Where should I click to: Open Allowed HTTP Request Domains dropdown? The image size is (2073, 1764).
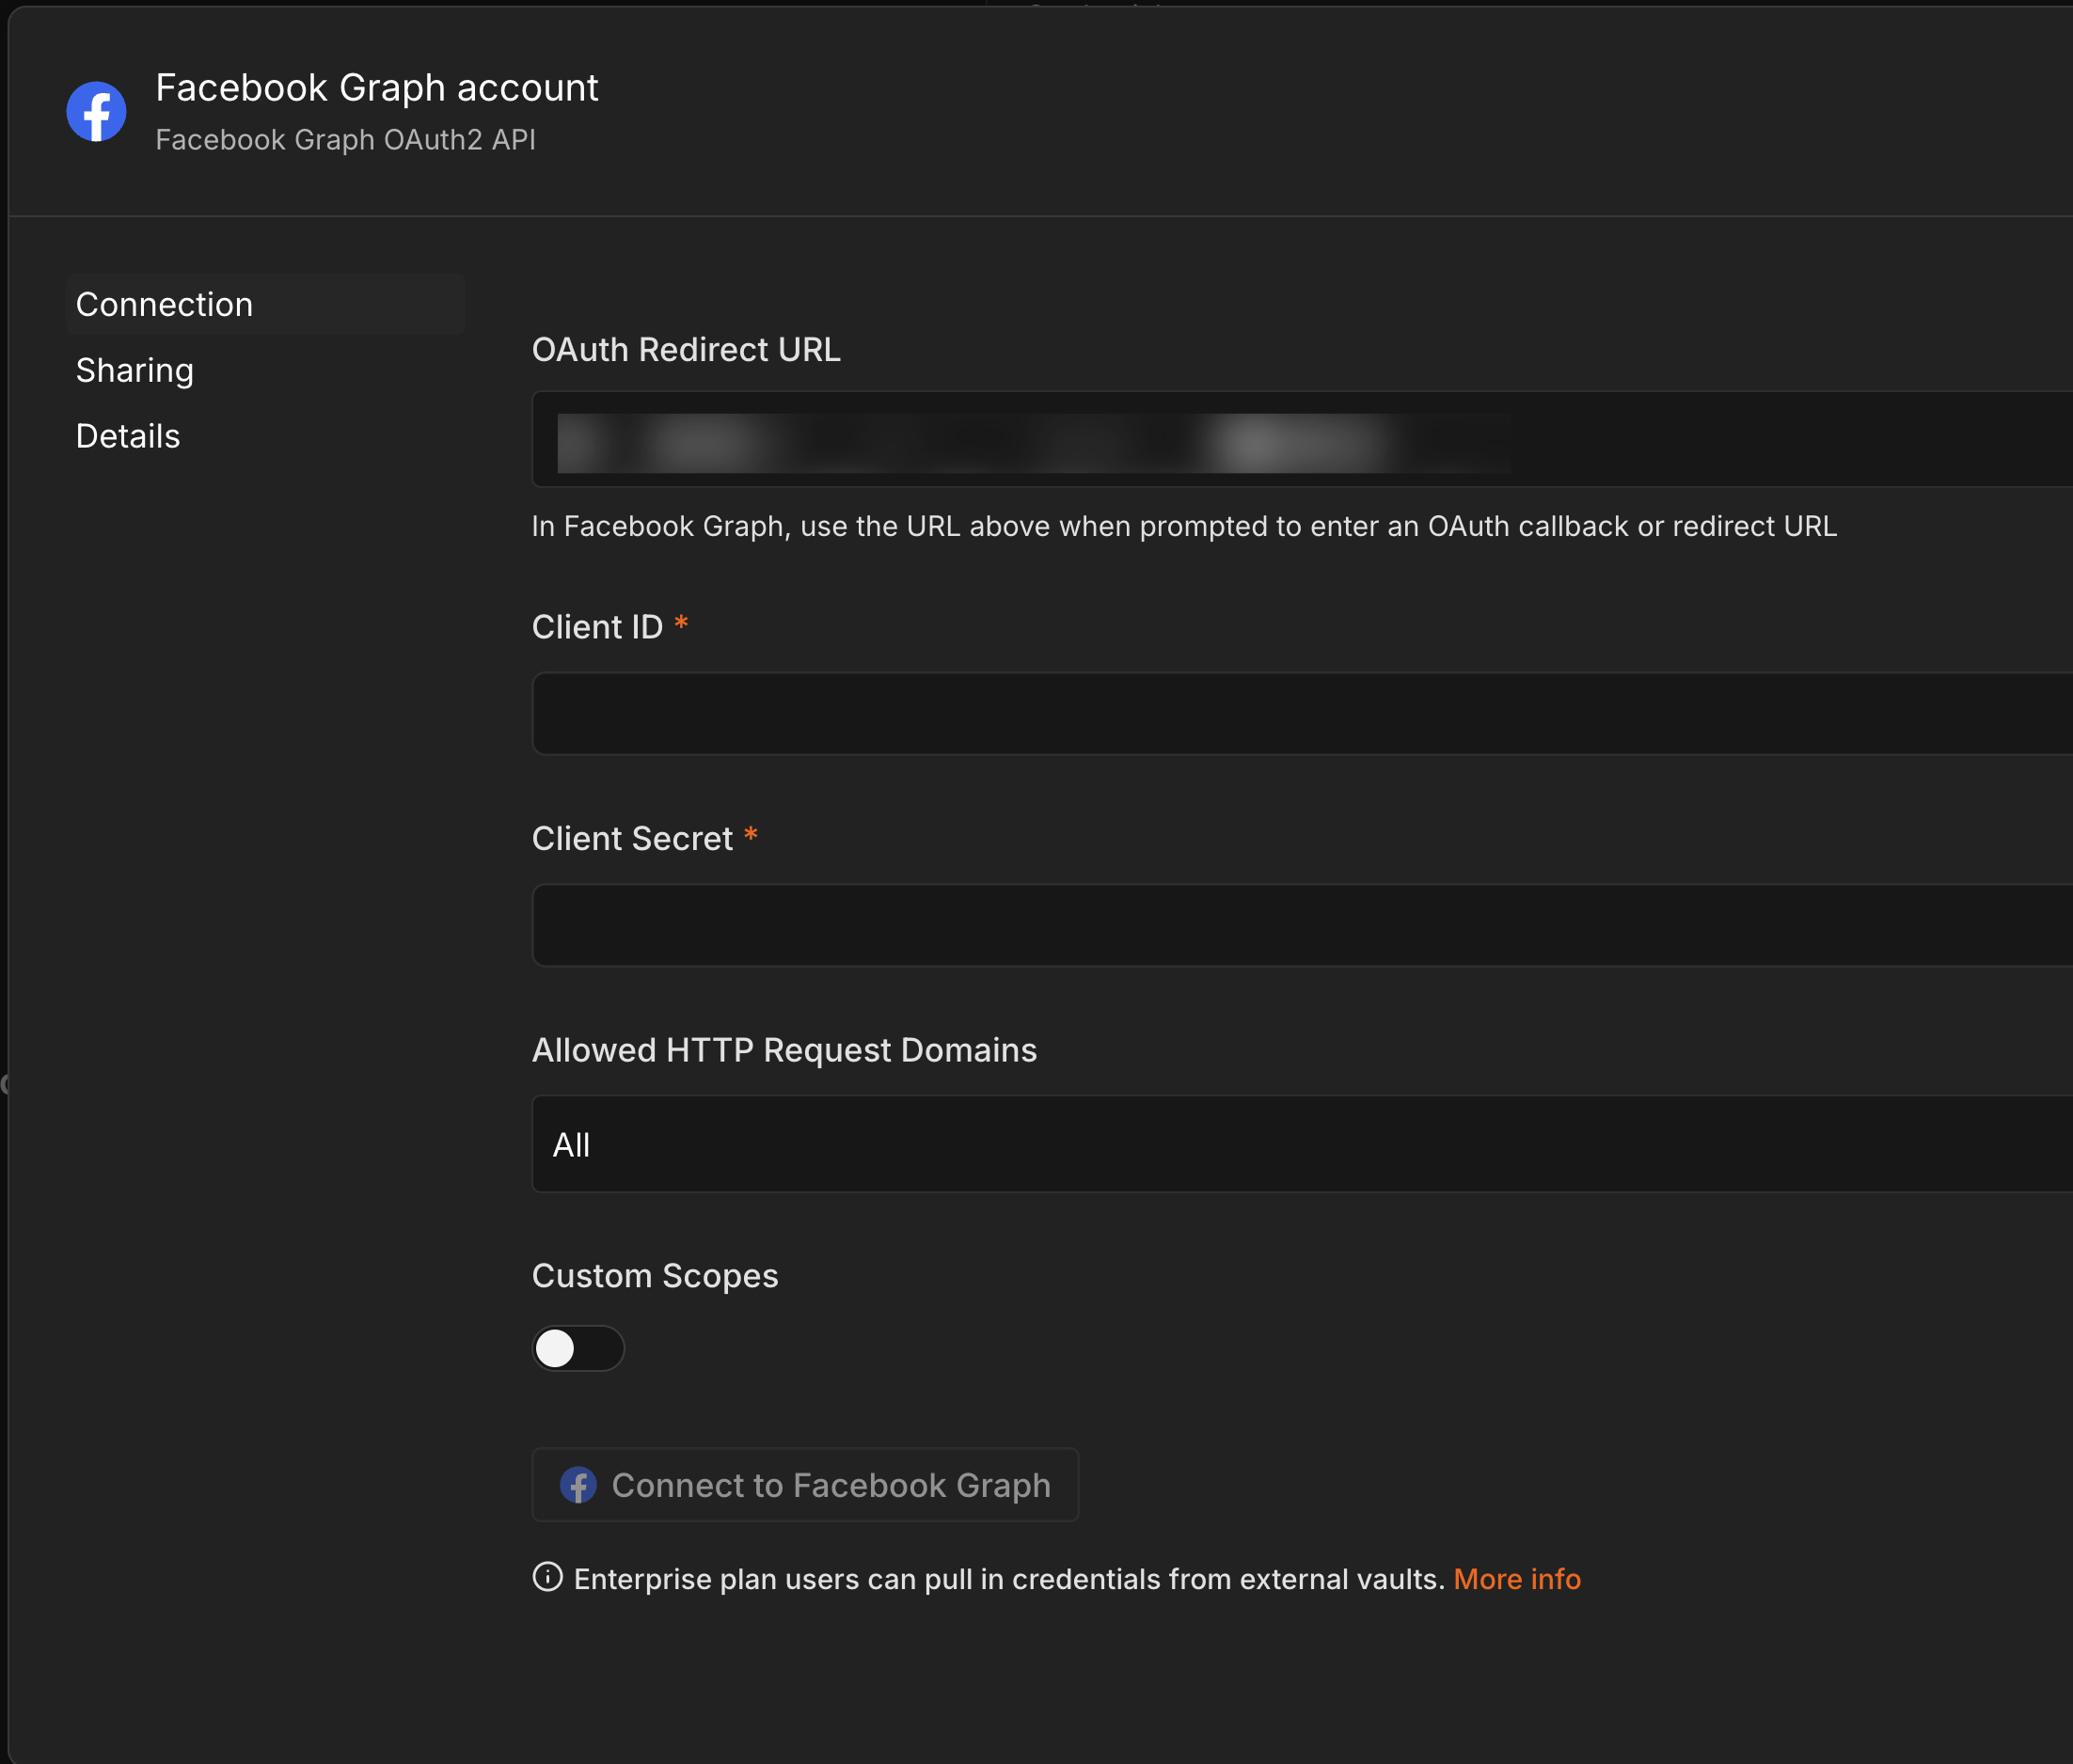coord(1302,1144)
